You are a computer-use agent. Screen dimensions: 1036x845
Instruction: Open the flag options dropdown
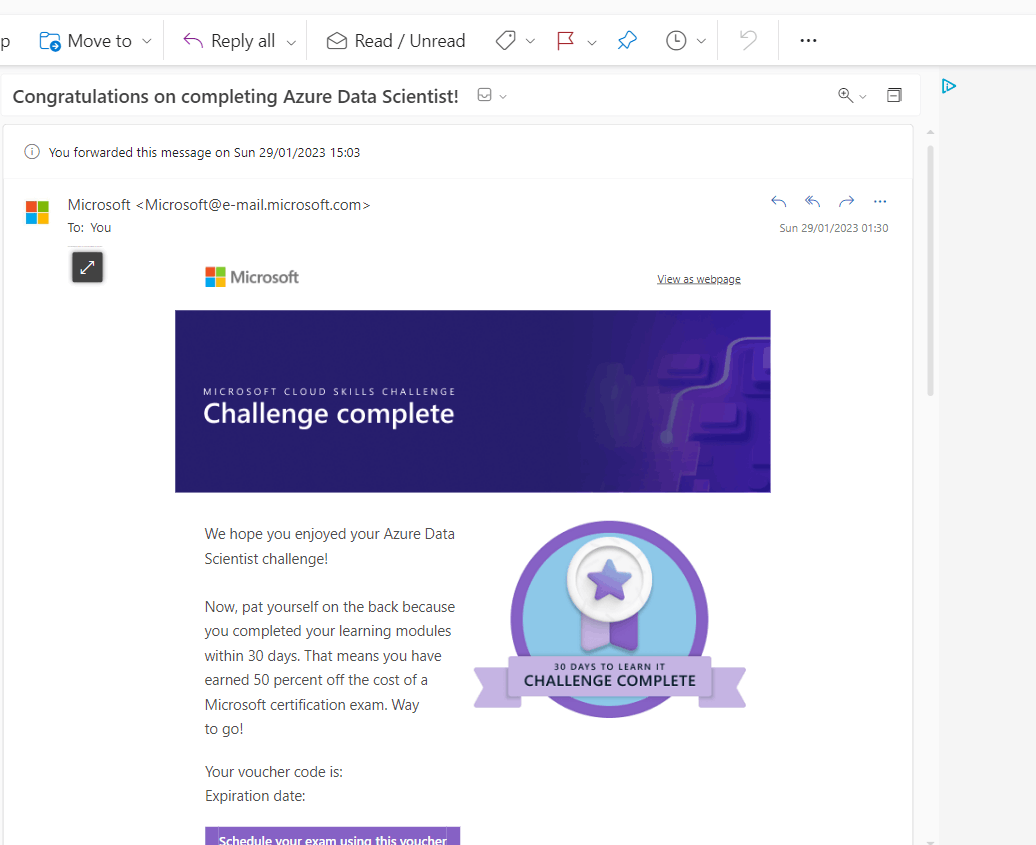pos(592,42)
